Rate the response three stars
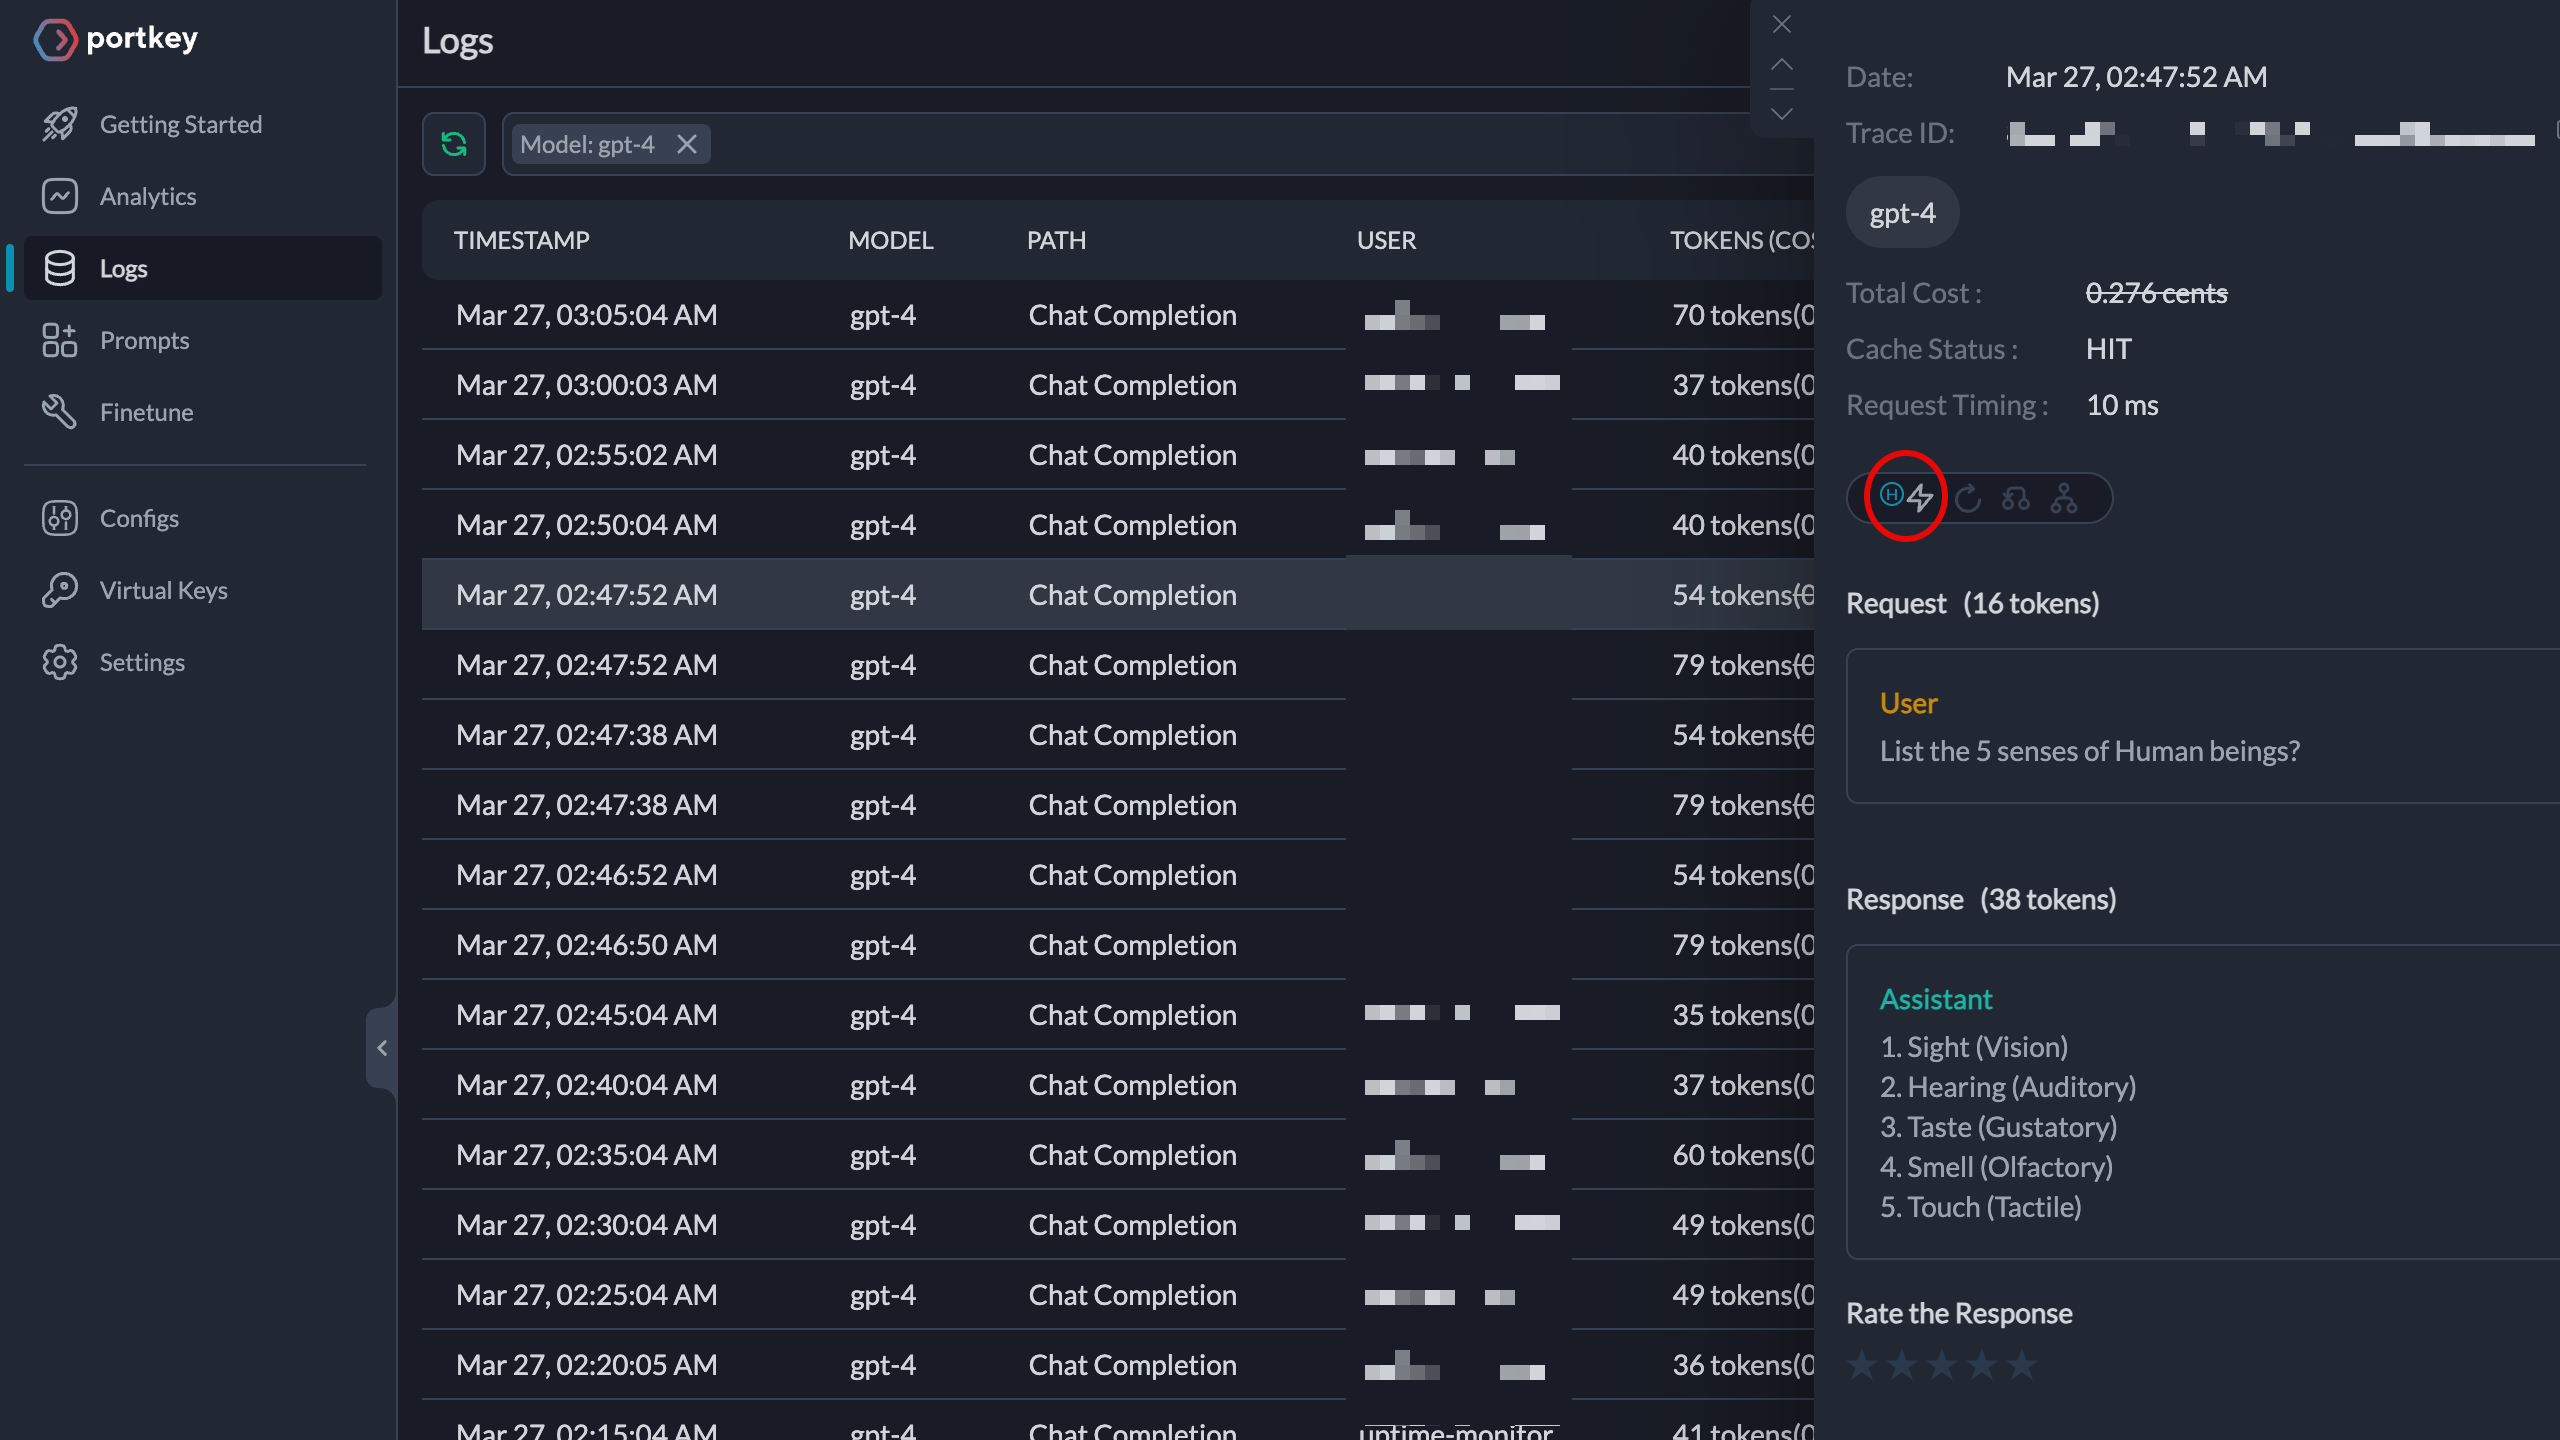2560x1440 pixels. pyautogui.click(x=1941, y=1364)
